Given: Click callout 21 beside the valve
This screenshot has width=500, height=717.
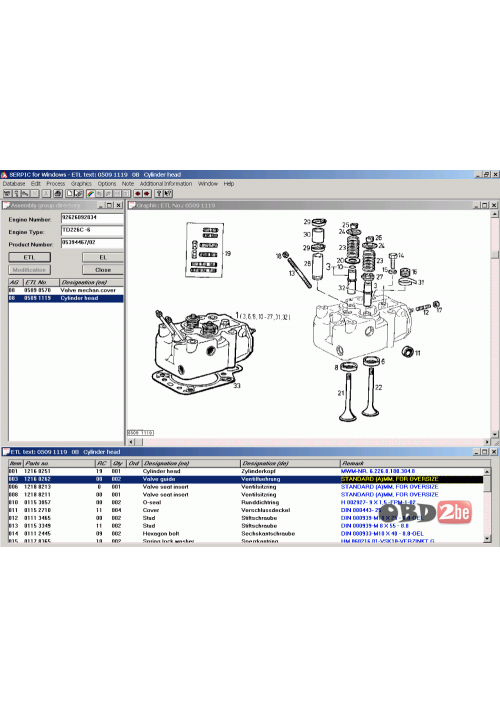Looking at the screenshot, I should [341, 393].
